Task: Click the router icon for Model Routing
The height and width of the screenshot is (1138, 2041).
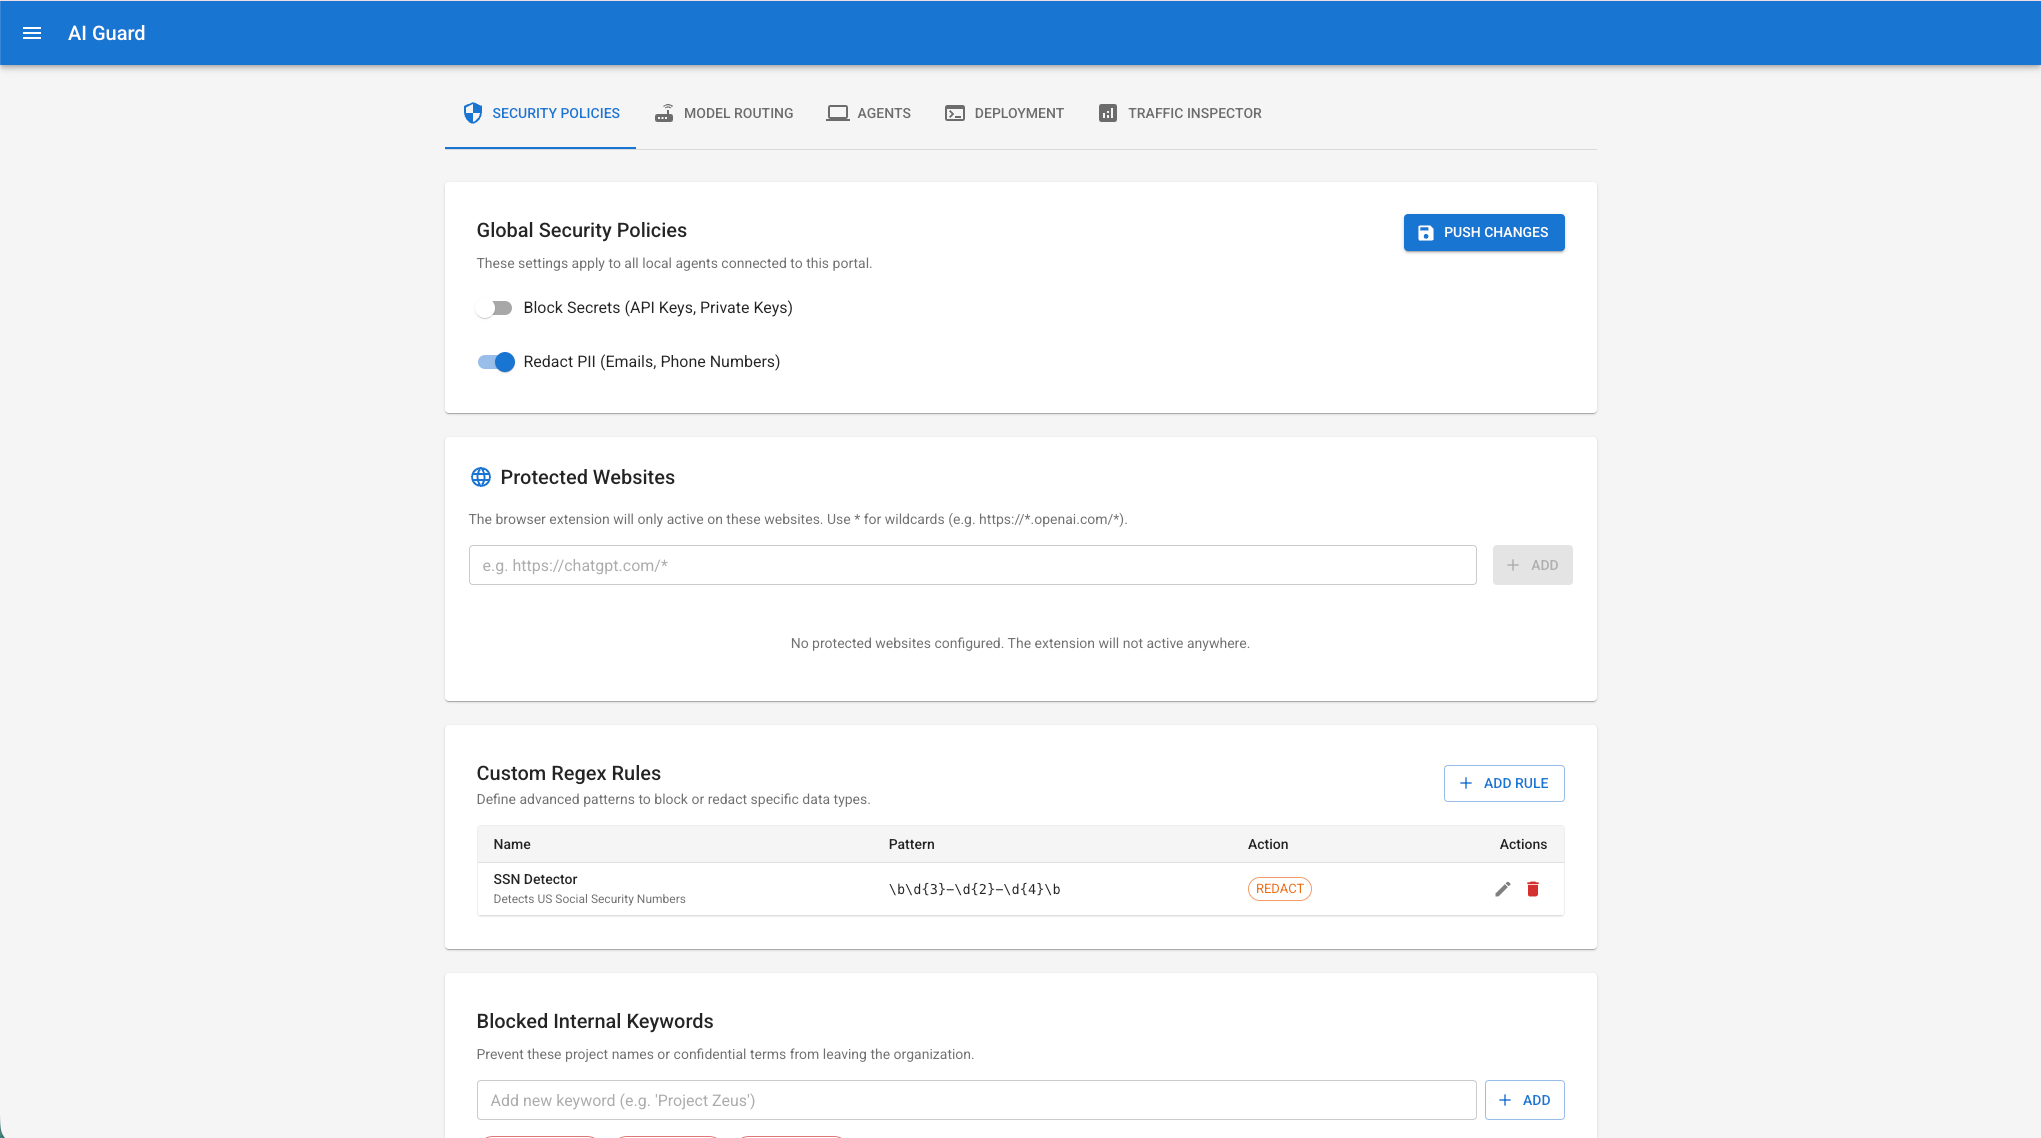Action: pyautogui.click(x=664, y=113)
